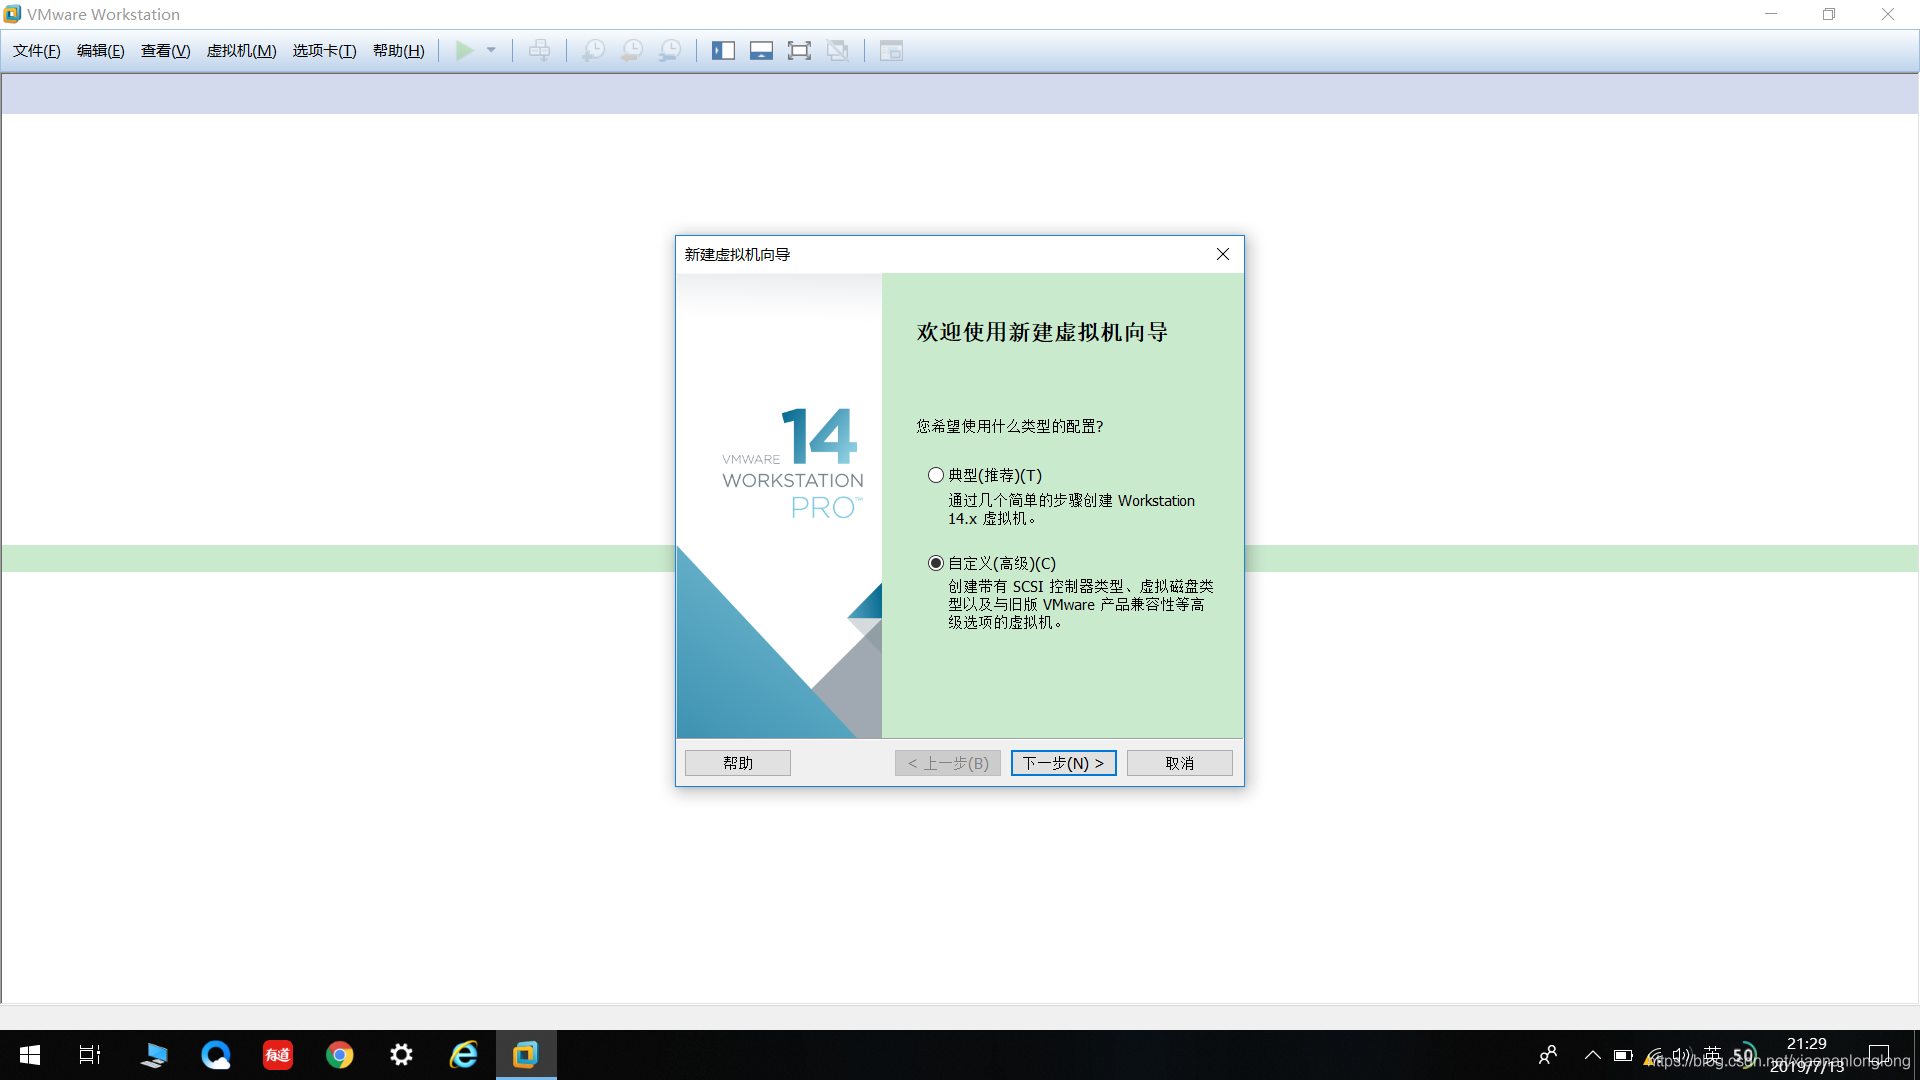This screenshot has height=1080, width=1920.
Task: Minimize the VMware Workstation window
Action: 1771,14
